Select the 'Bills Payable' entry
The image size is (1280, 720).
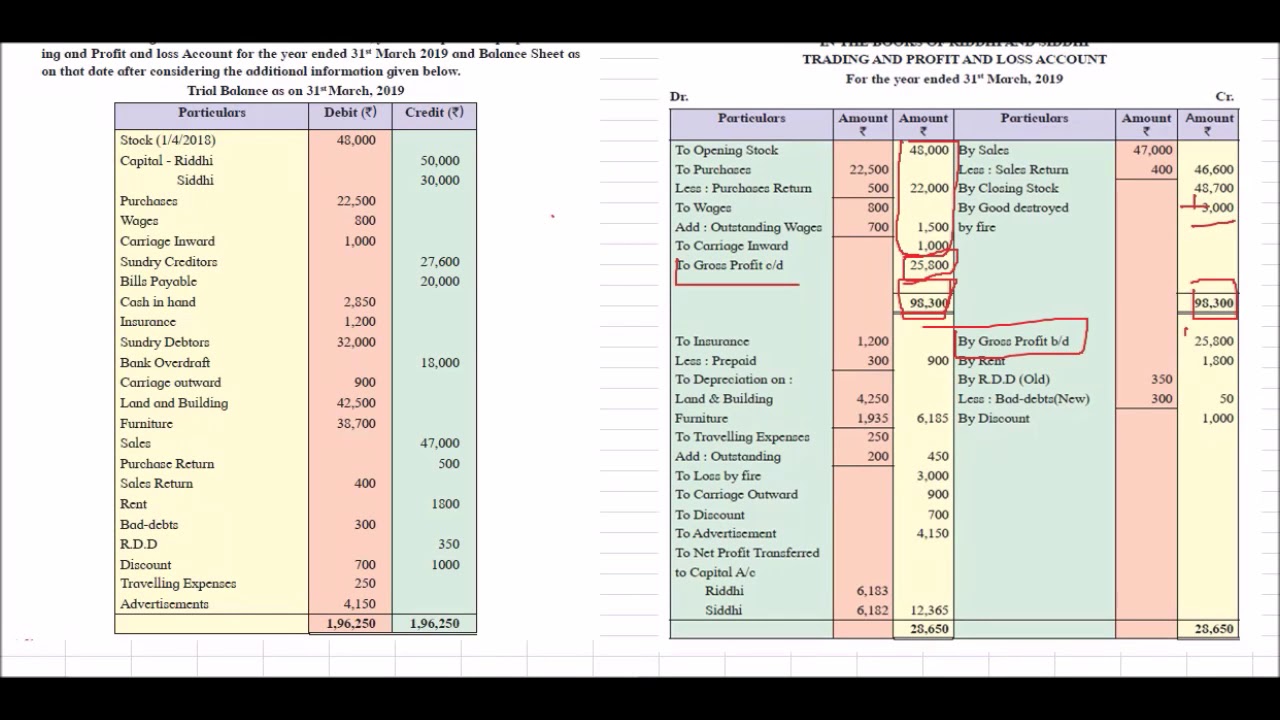pyautogui.click(x=158, y=282)
